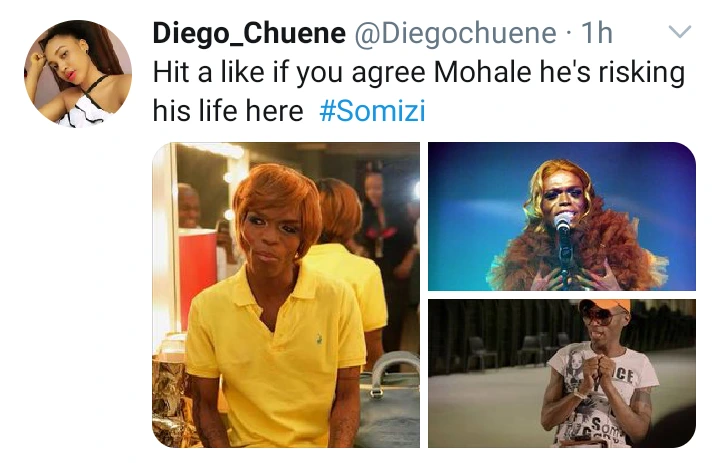This screenshot has width=720, height=463.
Task: Click the Diego_Chuene display name
Action: click(249, 33)
